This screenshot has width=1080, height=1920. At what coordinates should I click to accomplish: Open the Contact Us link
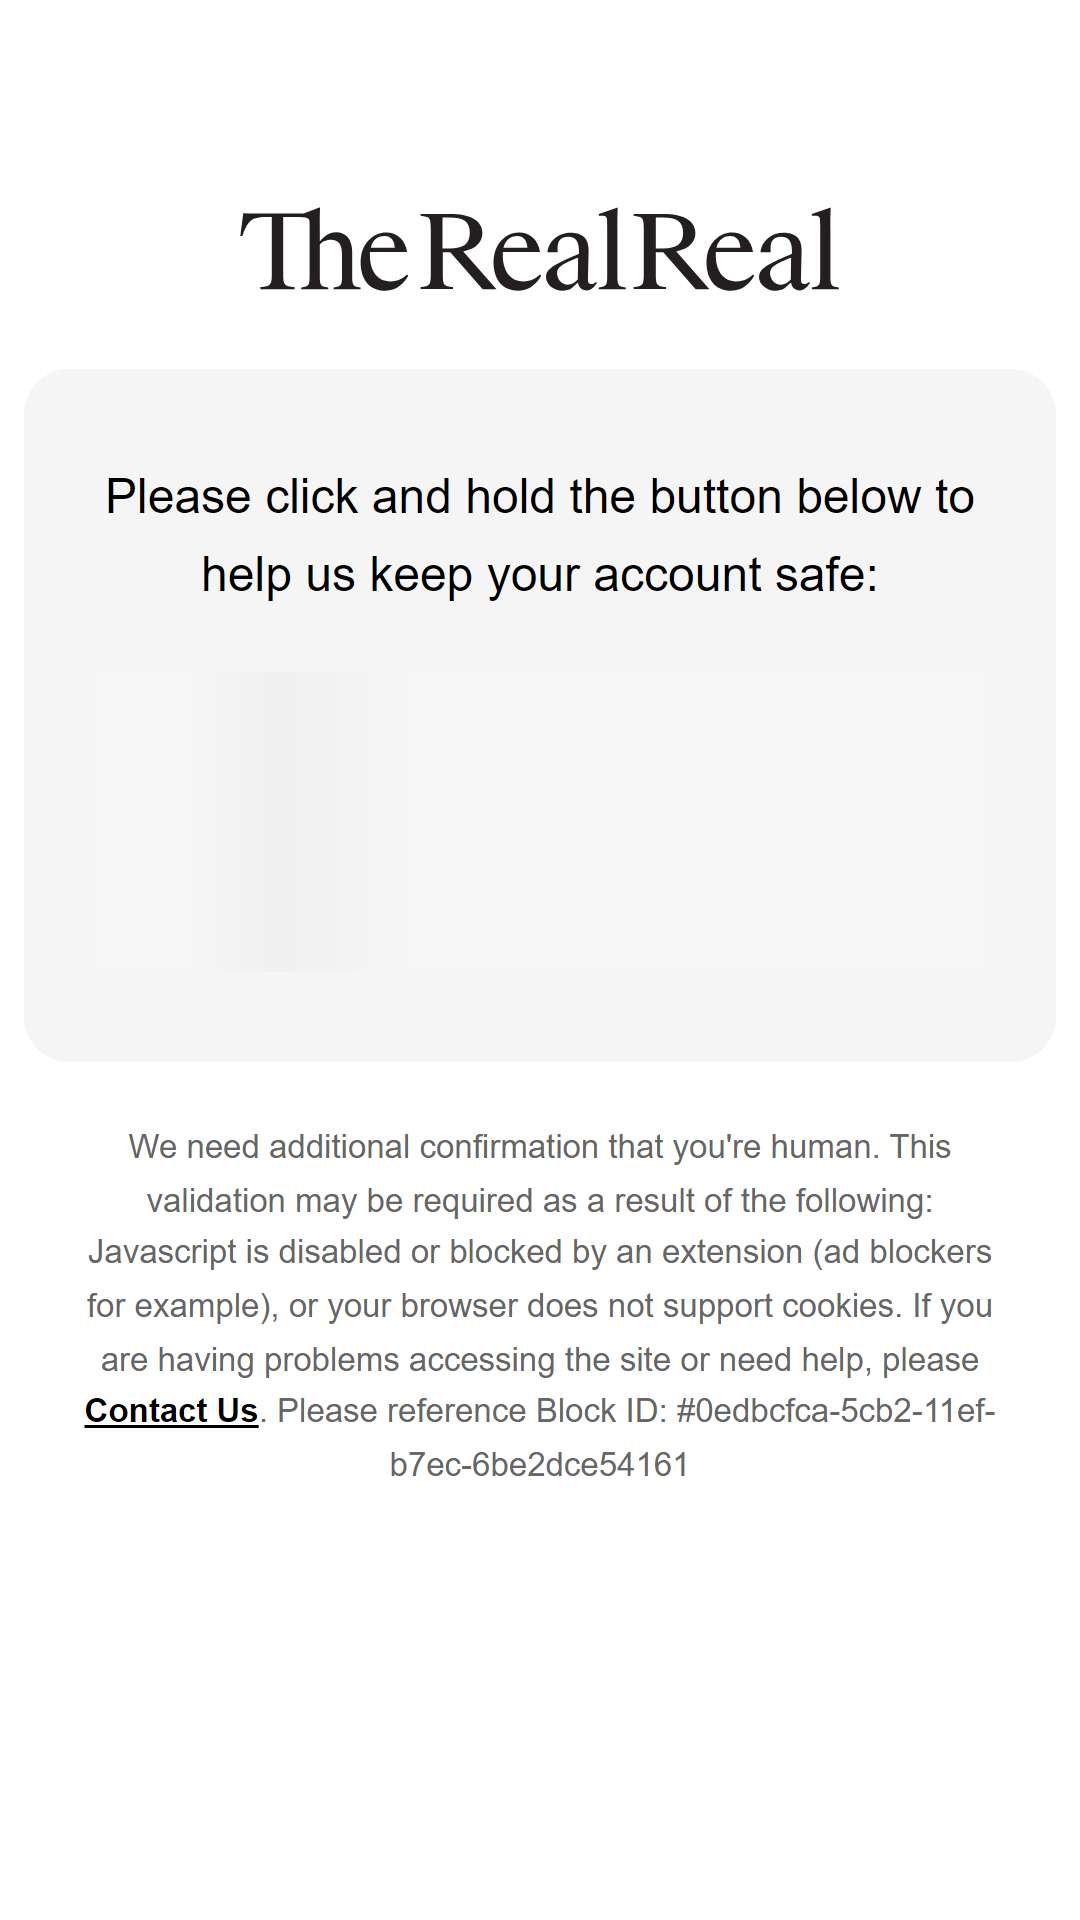(172, 1410)
